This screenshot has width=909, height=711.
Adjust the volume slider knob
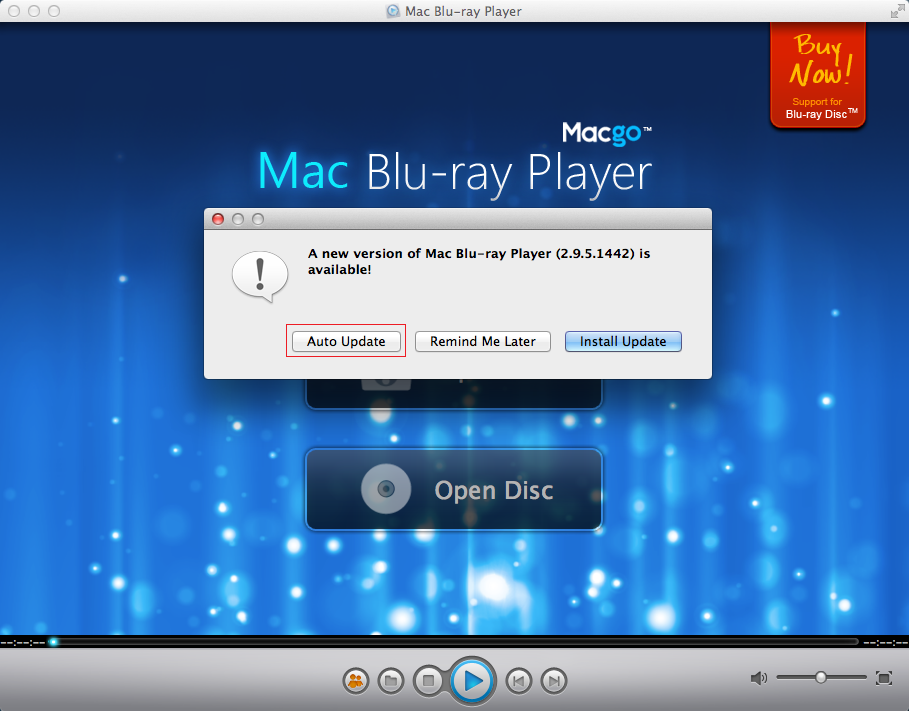(x=820, y=677)
